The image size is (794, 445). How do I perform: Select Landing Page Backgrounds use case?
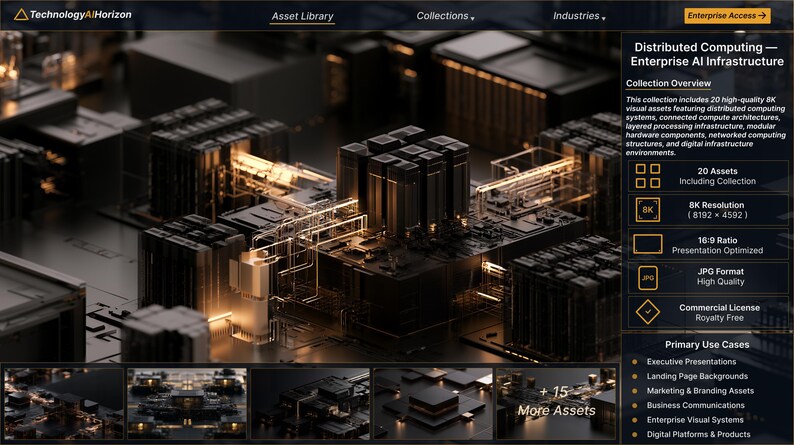(x=697, y=376)
